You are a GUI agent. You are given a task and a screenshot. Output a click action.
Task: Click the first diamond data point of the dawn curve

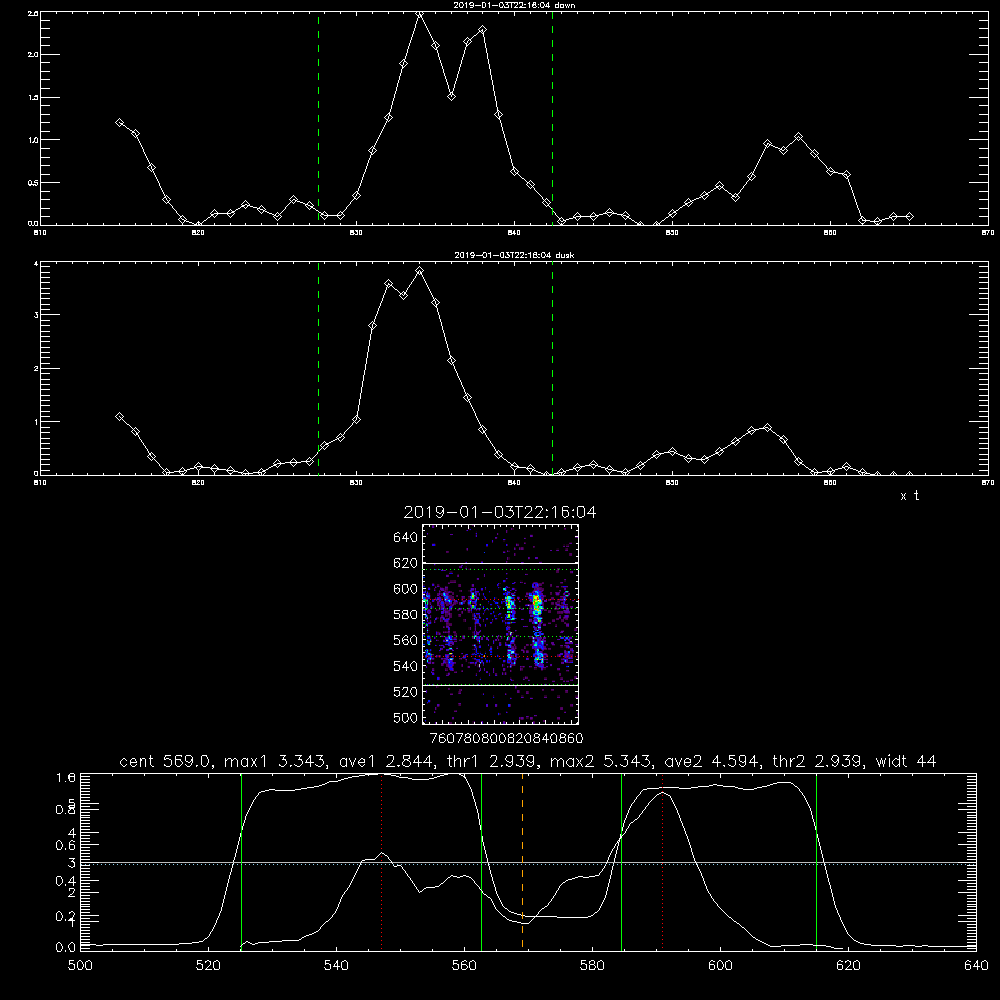click(119, 122)
